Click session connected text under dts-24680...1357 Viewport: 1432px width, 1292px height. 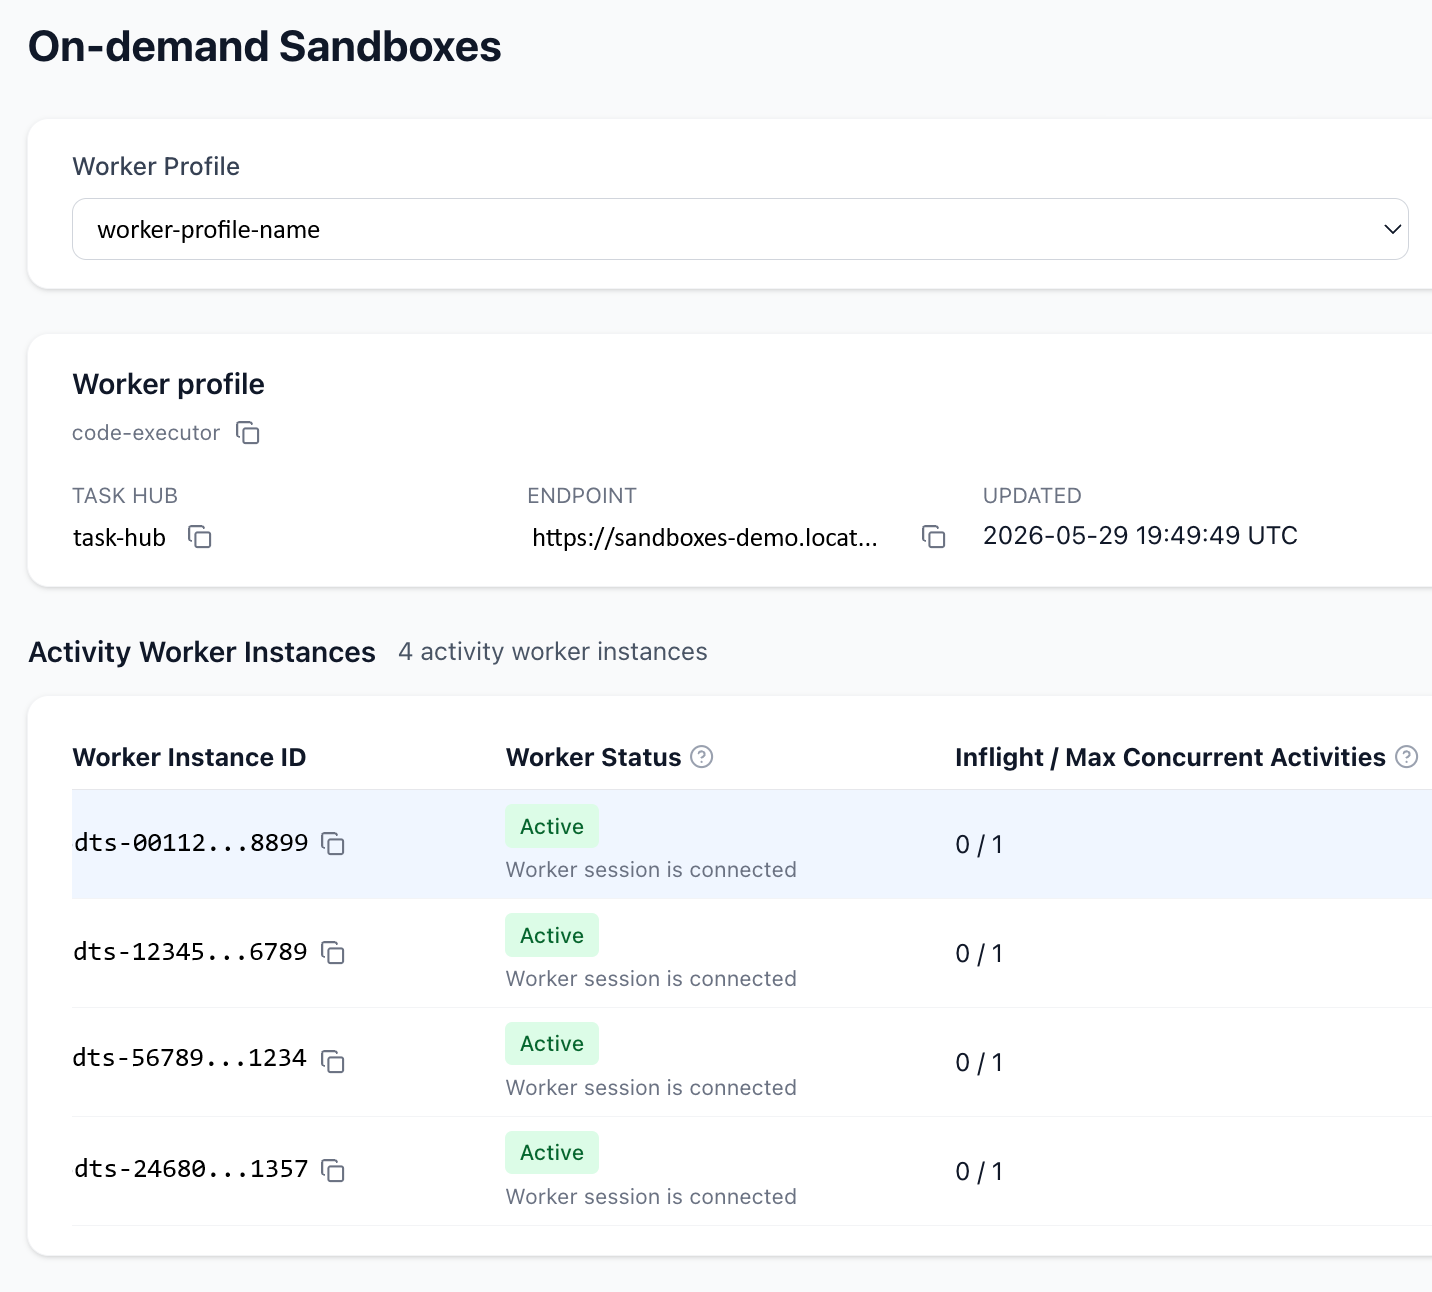(x=651, y=1197)
